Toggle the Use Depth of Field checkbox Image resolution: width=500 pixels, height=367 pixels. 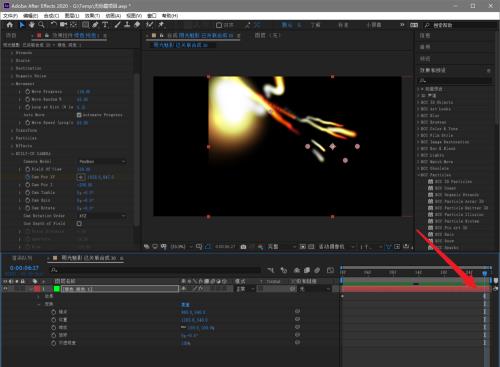79,224
